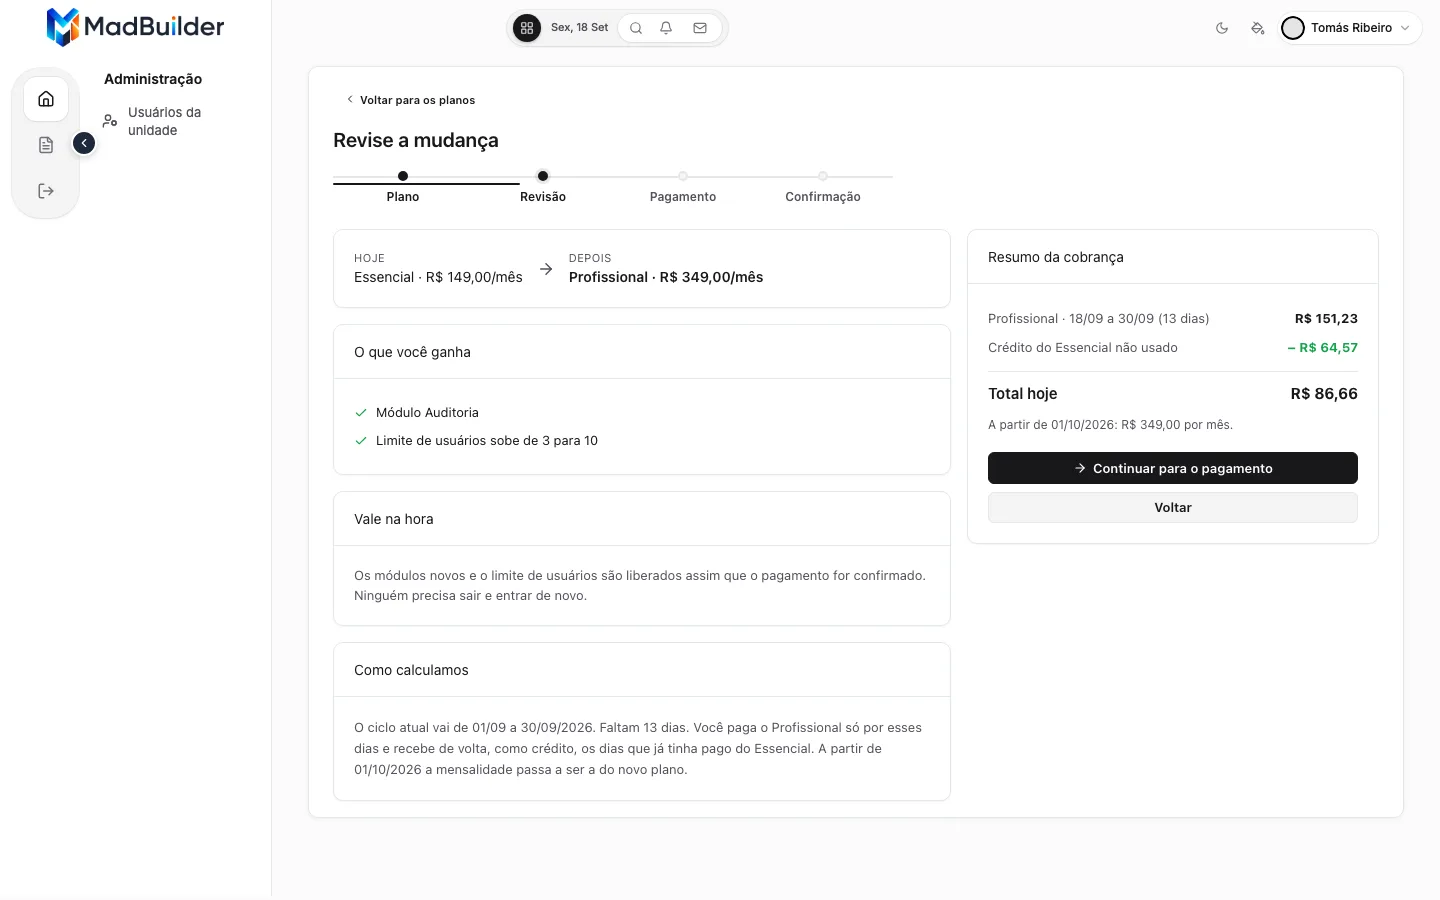Click Limite de usuários sobe de 3 para 10
This screenshot has width=1440, height=900.
(487, 440)
